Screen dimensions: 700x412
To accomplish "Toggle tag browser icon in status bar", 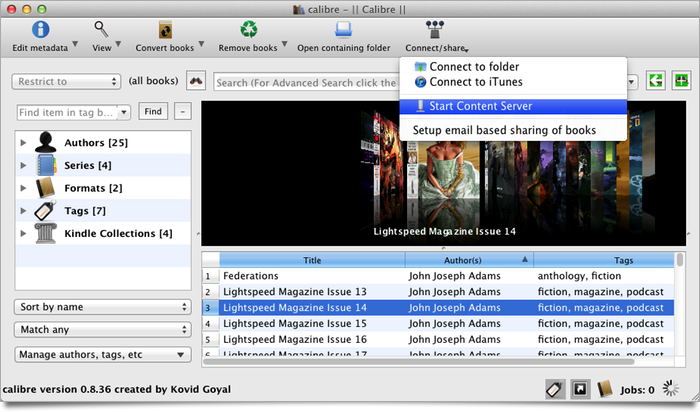I will tap(555, 389).
